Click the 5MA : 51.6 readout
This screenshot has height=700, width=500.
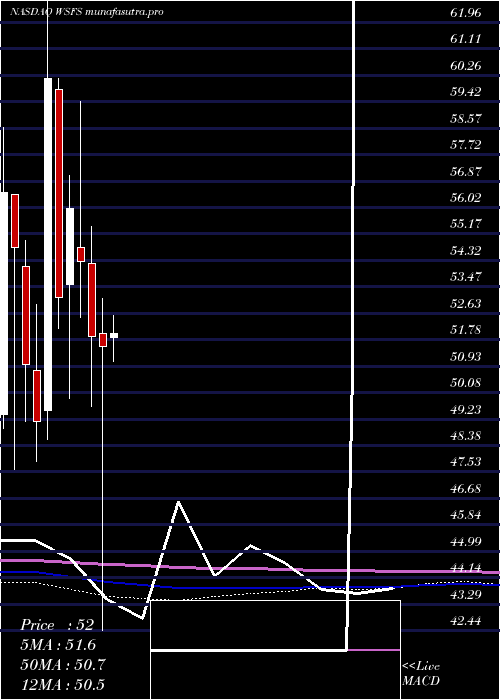coord(58,645)
